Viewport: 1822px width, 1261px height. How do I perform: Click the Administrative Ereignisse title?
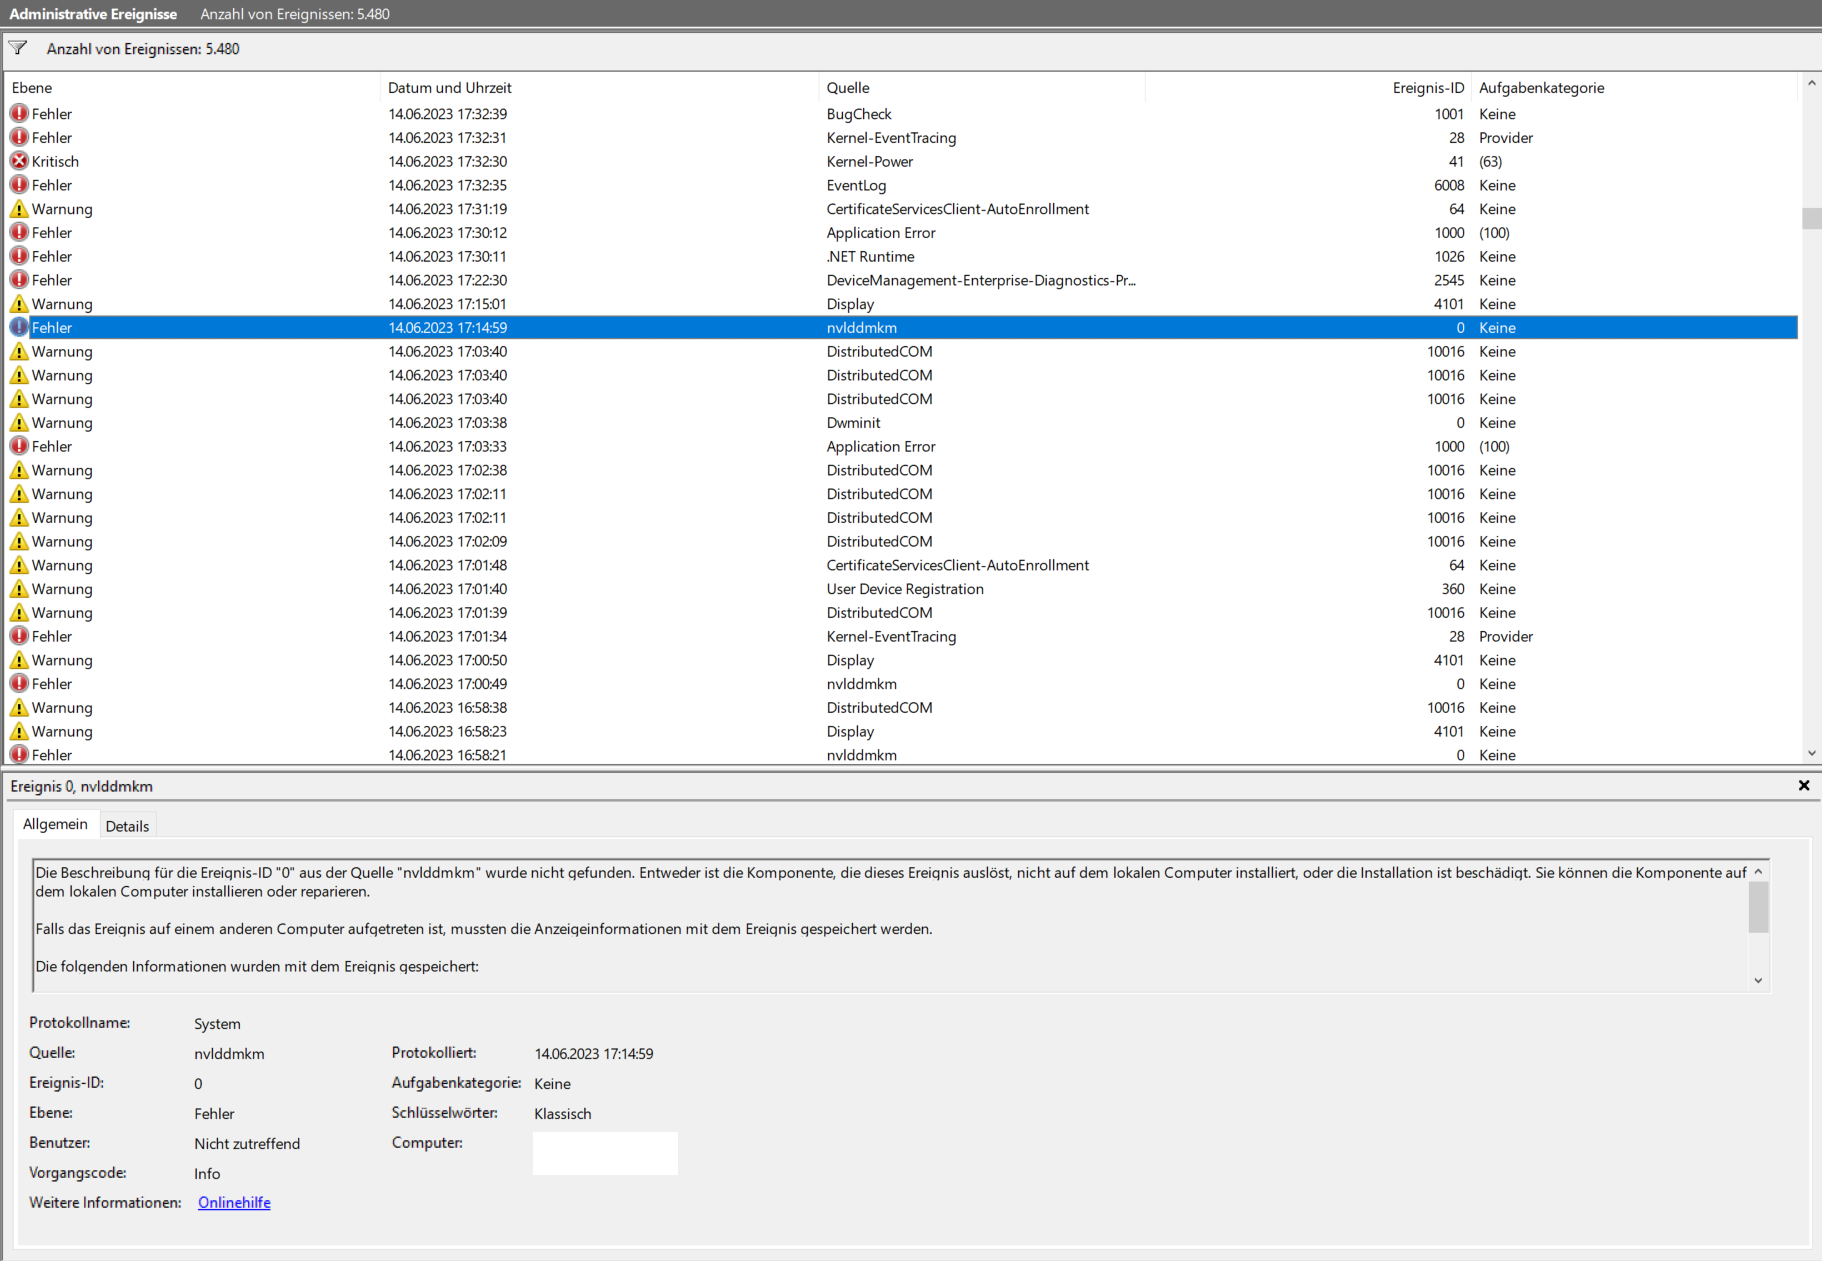[x=93, y=14]
